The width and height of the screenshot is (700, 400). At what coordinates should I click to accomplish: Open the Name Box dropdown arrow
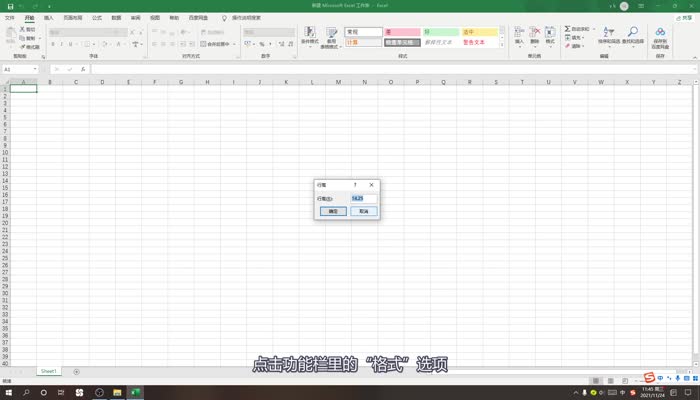(35, 69)
